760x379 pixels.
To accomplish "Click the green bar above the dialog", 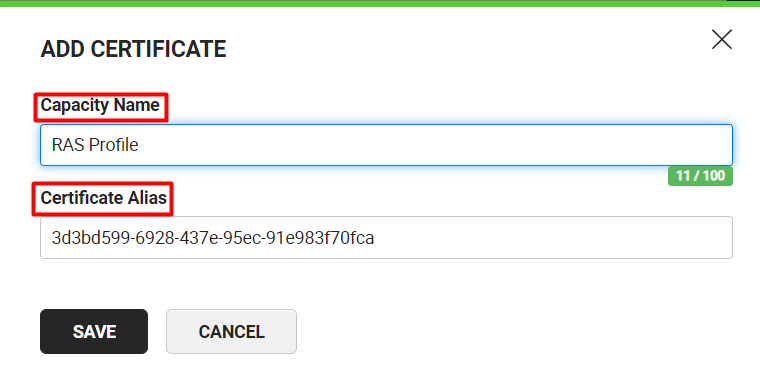I will (380, 3).
